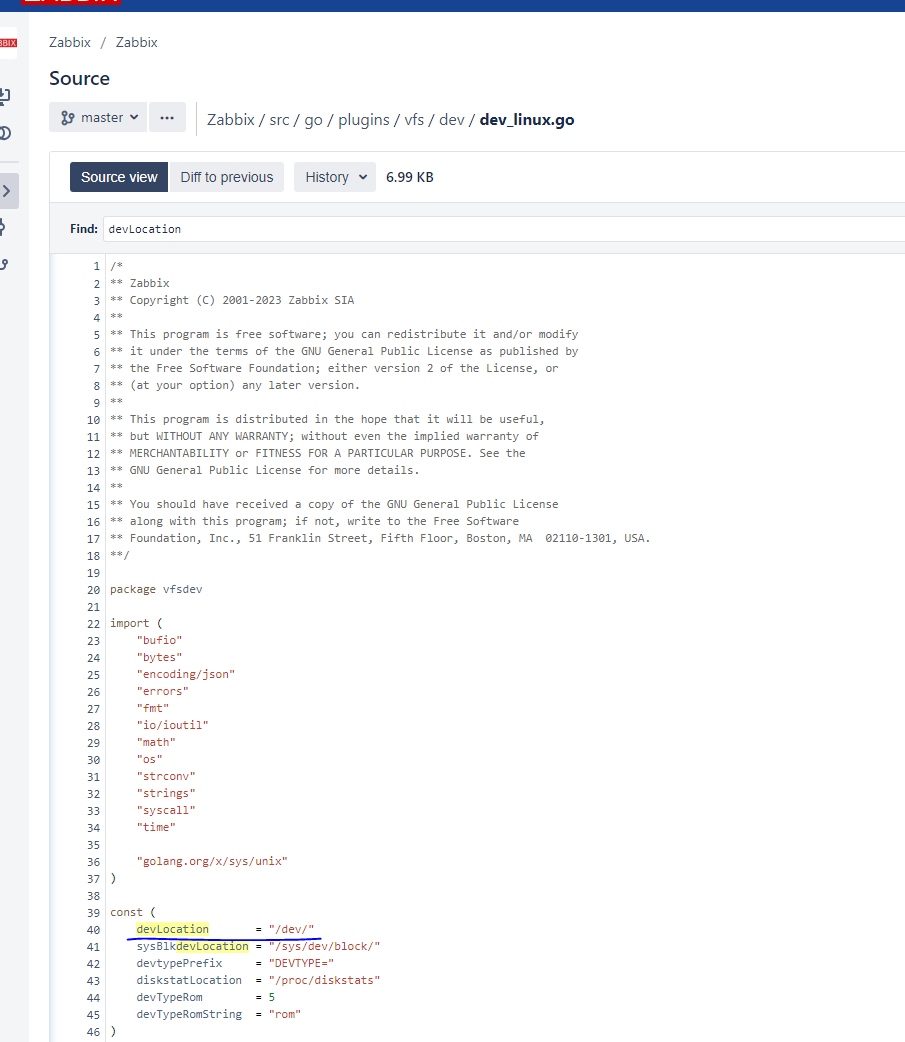This screenshot has width=905, height=1042.
Task: Open the dev folder in file path
Action: [x=451, y=120]
